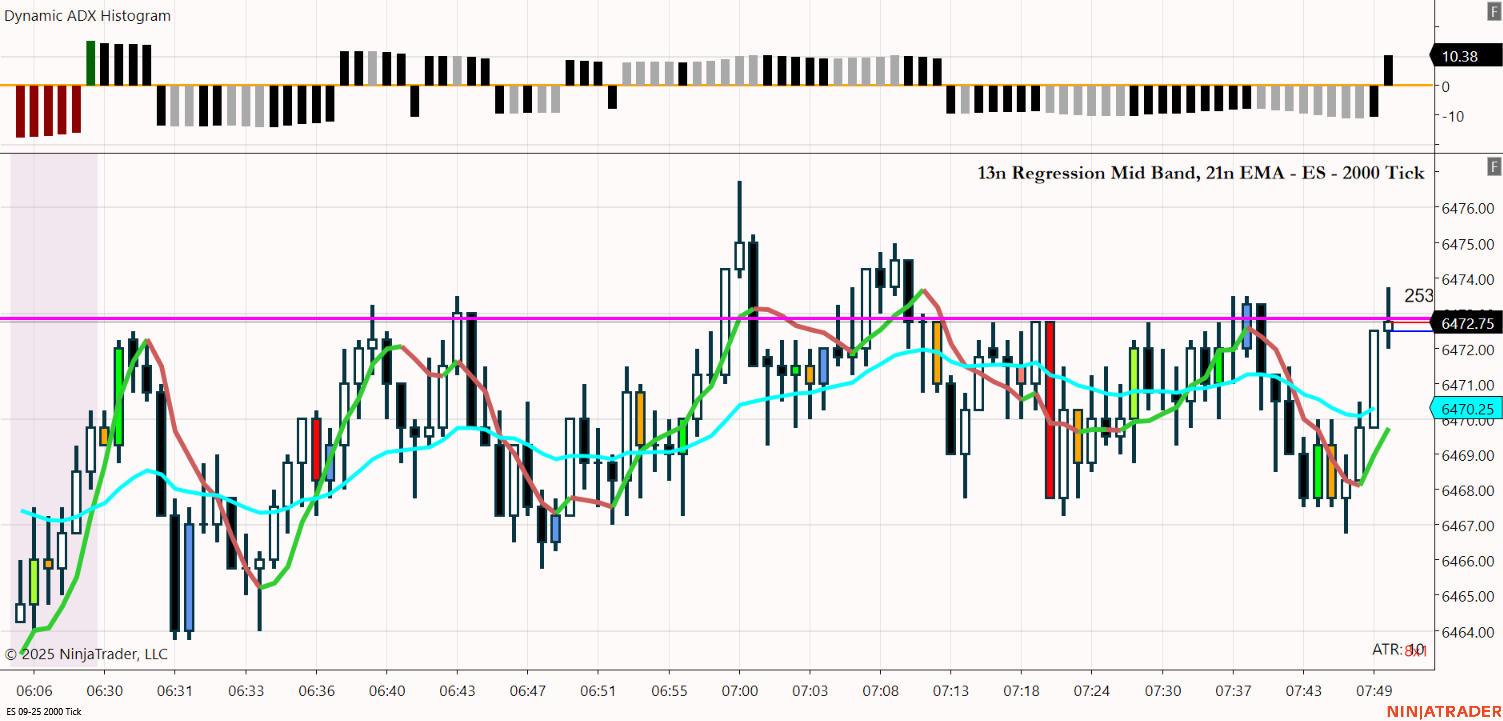This screenshot has width=1503, height=721.
Task: Click the 06:40 time axis label
Action: [x=386, y=691]
